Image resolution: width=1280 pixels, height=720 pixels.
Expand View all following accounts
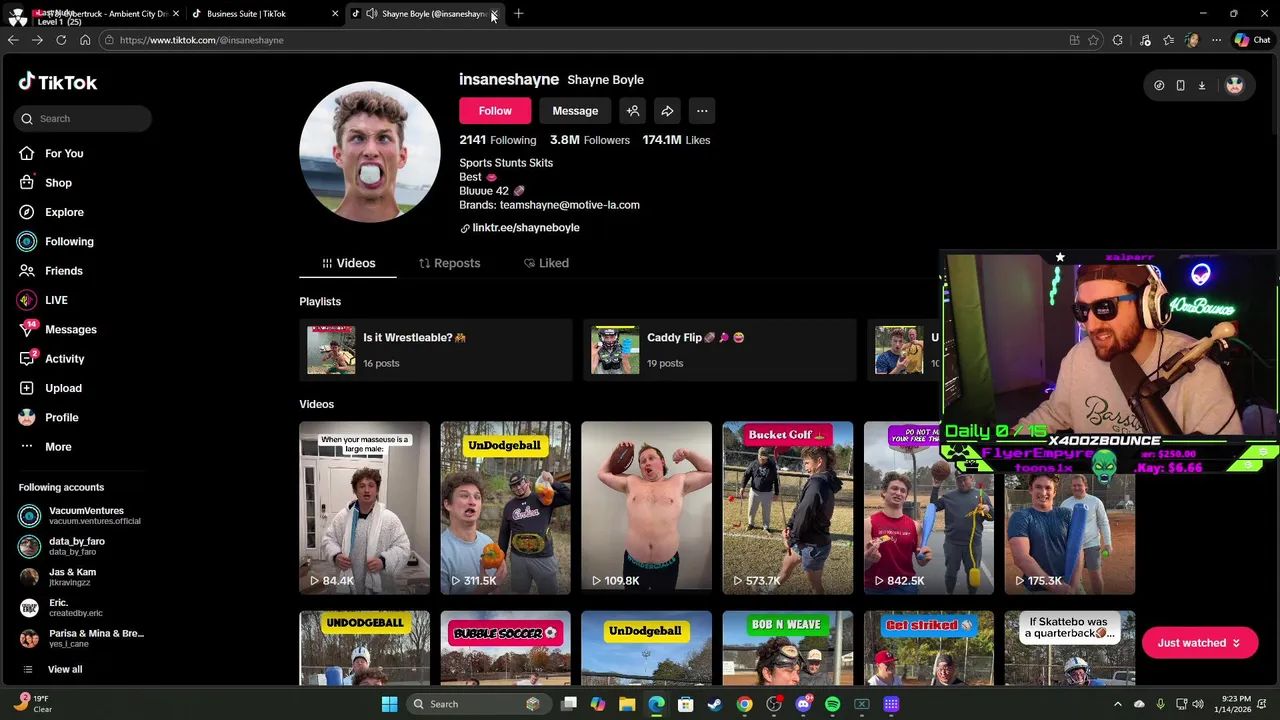click(x=65, y=669)
